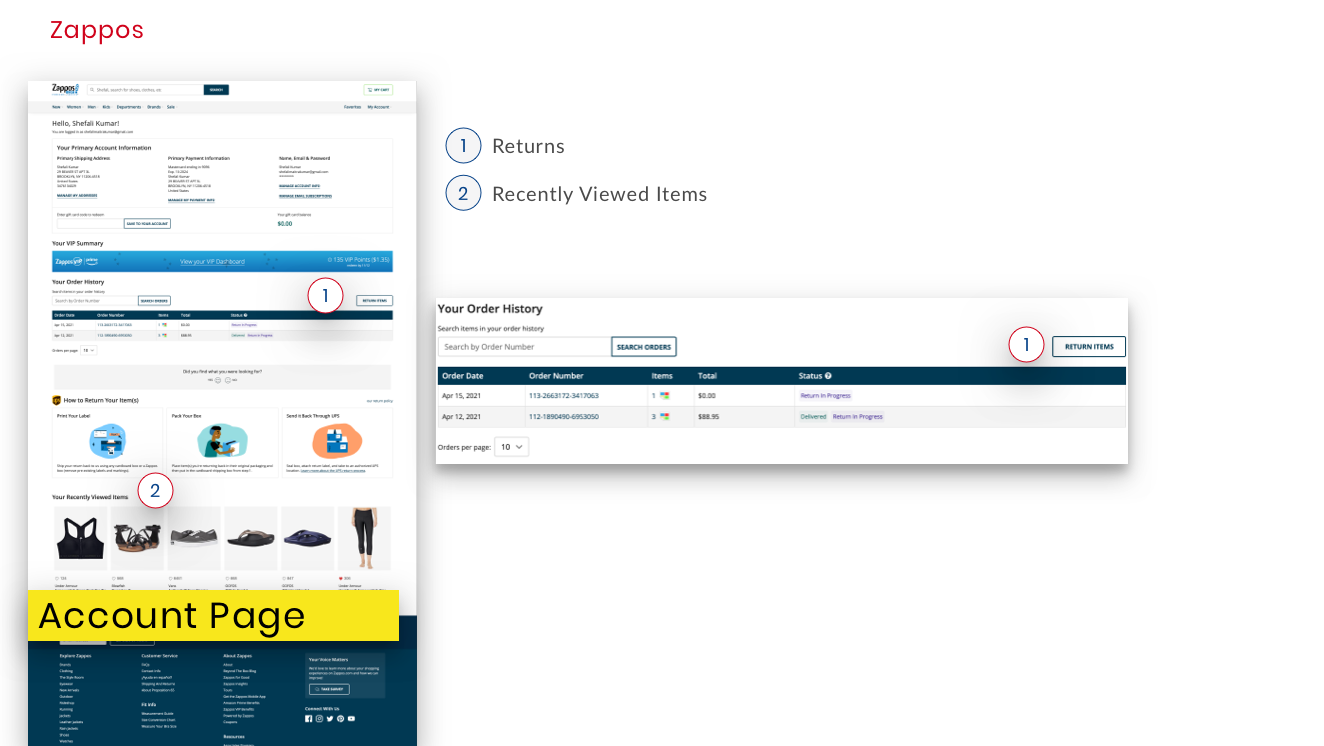Viewport: 1324px width, 746px height.
Task: Open the Kids navigation menu
Action: [106, 107]
